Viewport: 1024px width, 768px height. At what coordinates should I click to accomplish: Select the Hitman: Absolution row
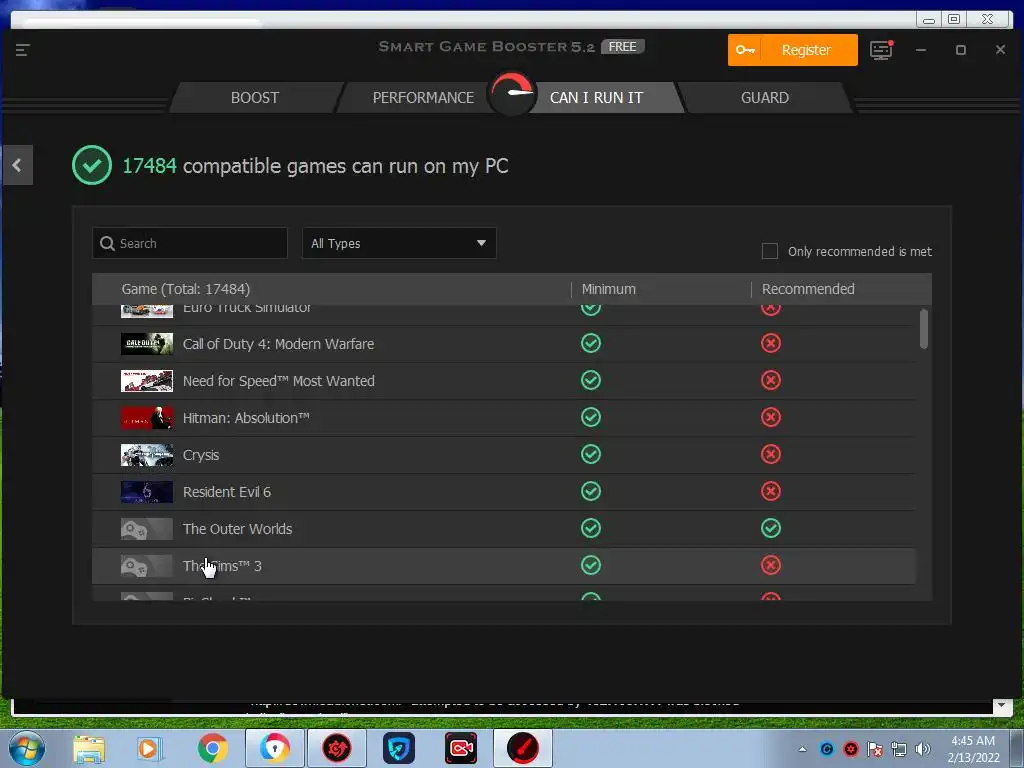[x=504, y=418]
